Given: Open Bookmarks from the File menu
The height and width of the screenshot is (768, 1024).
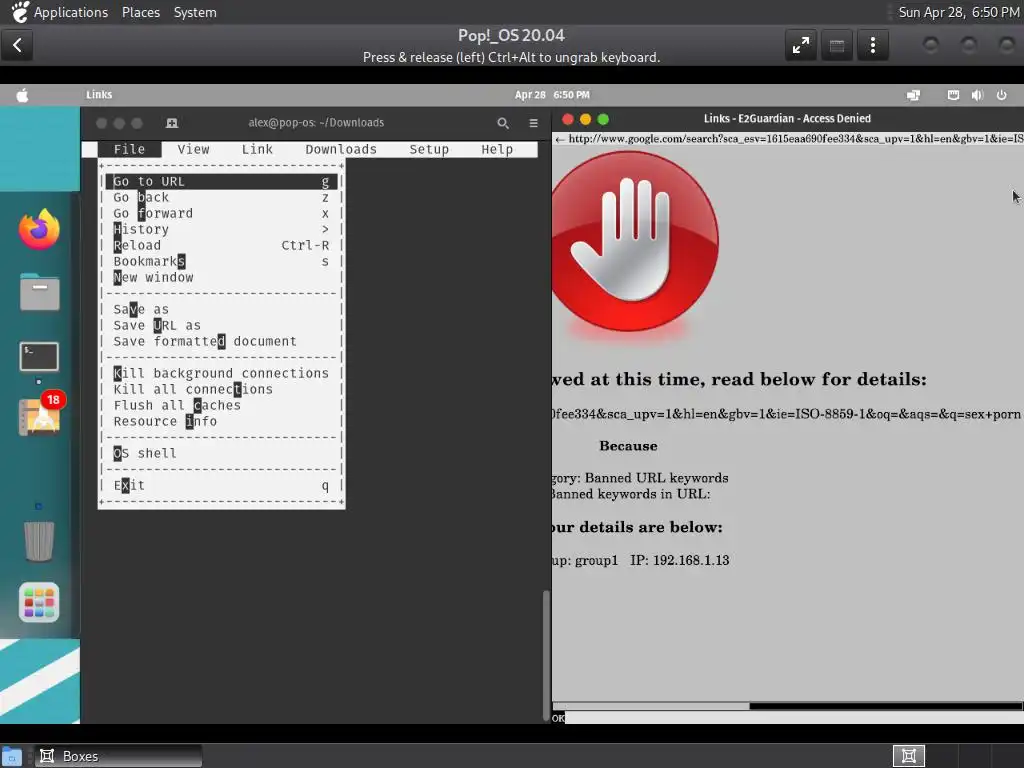Looking at the screenshot, I should 221,261.
